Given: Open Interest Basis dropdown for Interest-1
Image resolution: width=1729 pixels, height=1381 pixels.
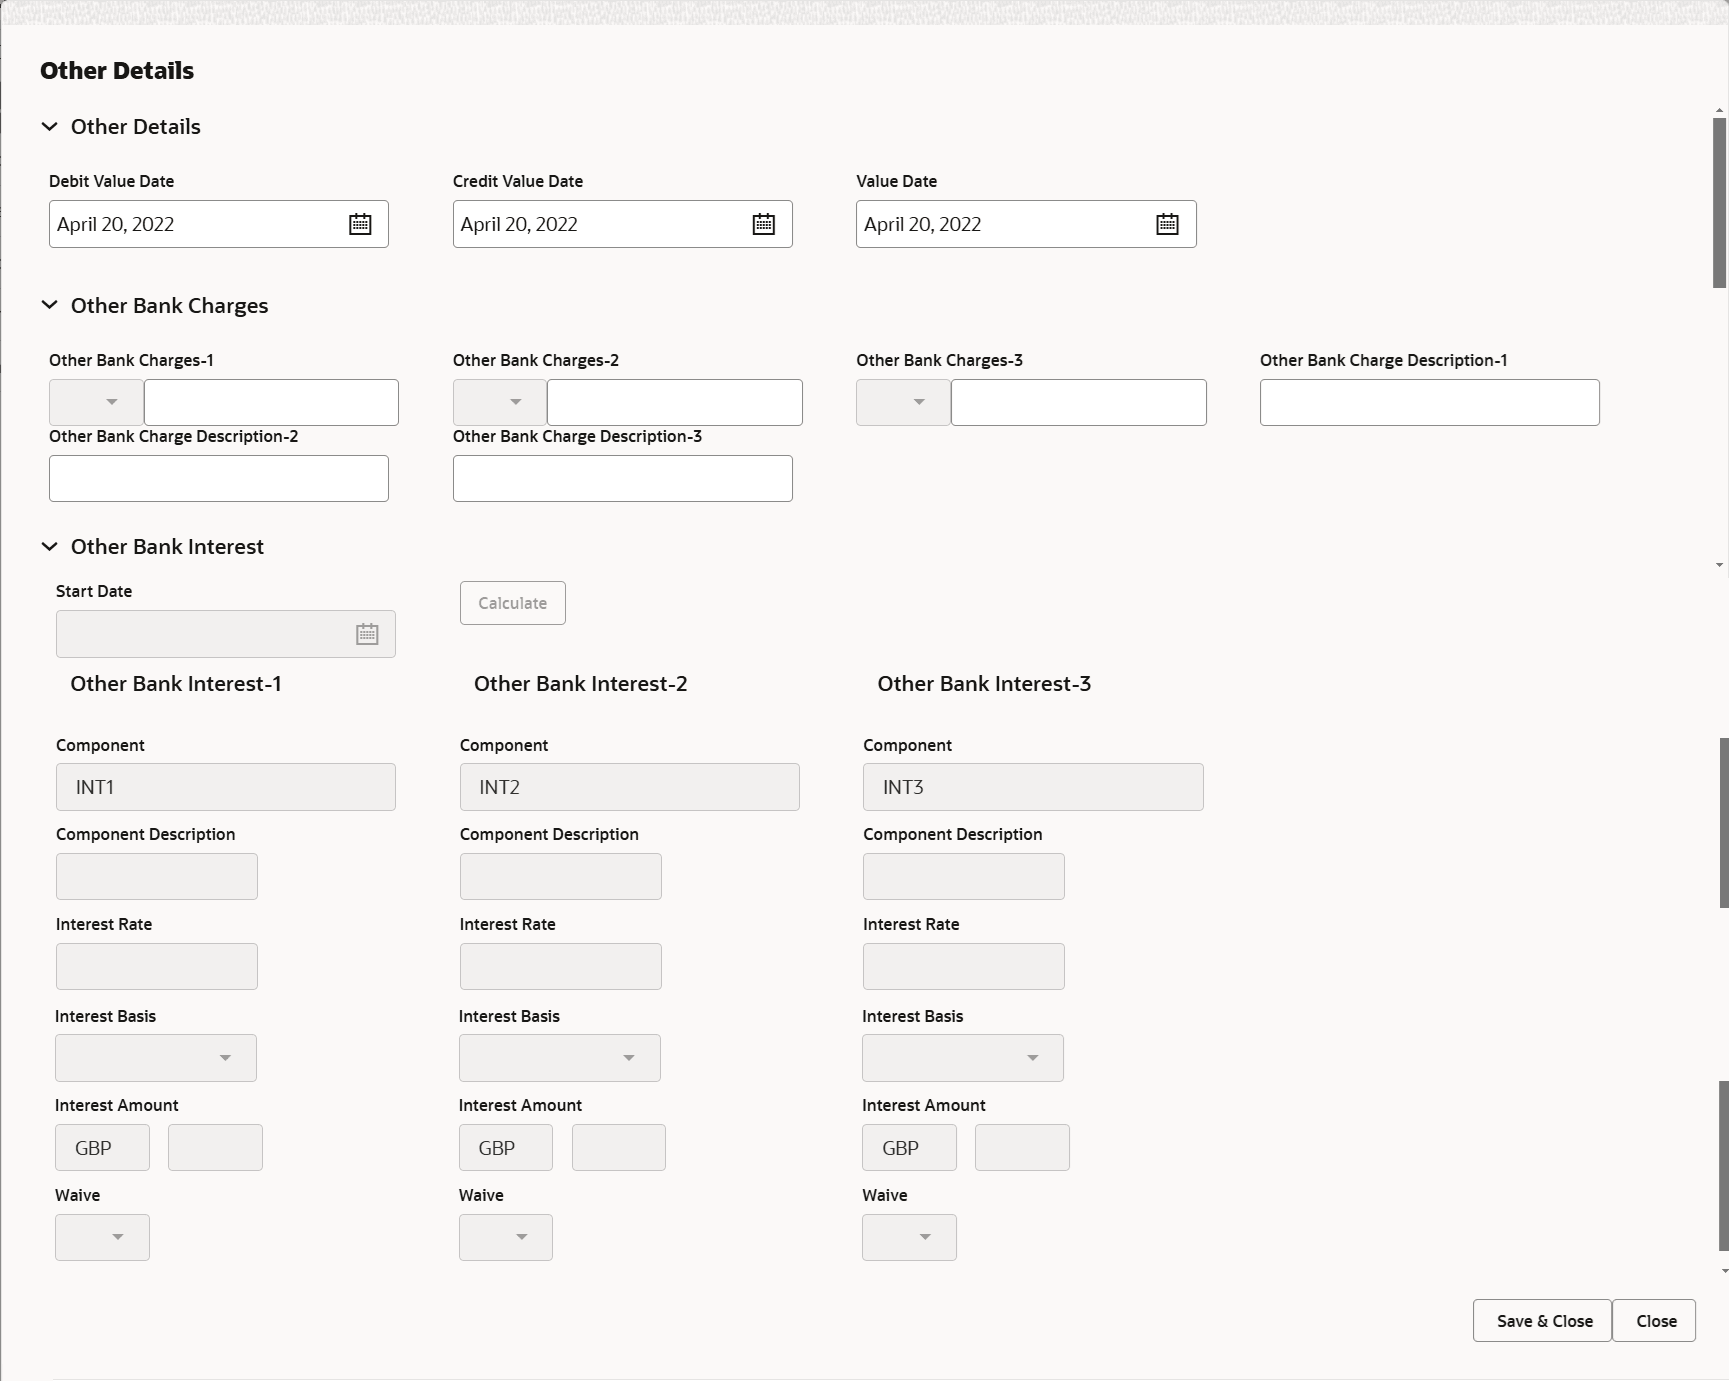Looking at the screenshot, I should click(x=156, y=1058).
